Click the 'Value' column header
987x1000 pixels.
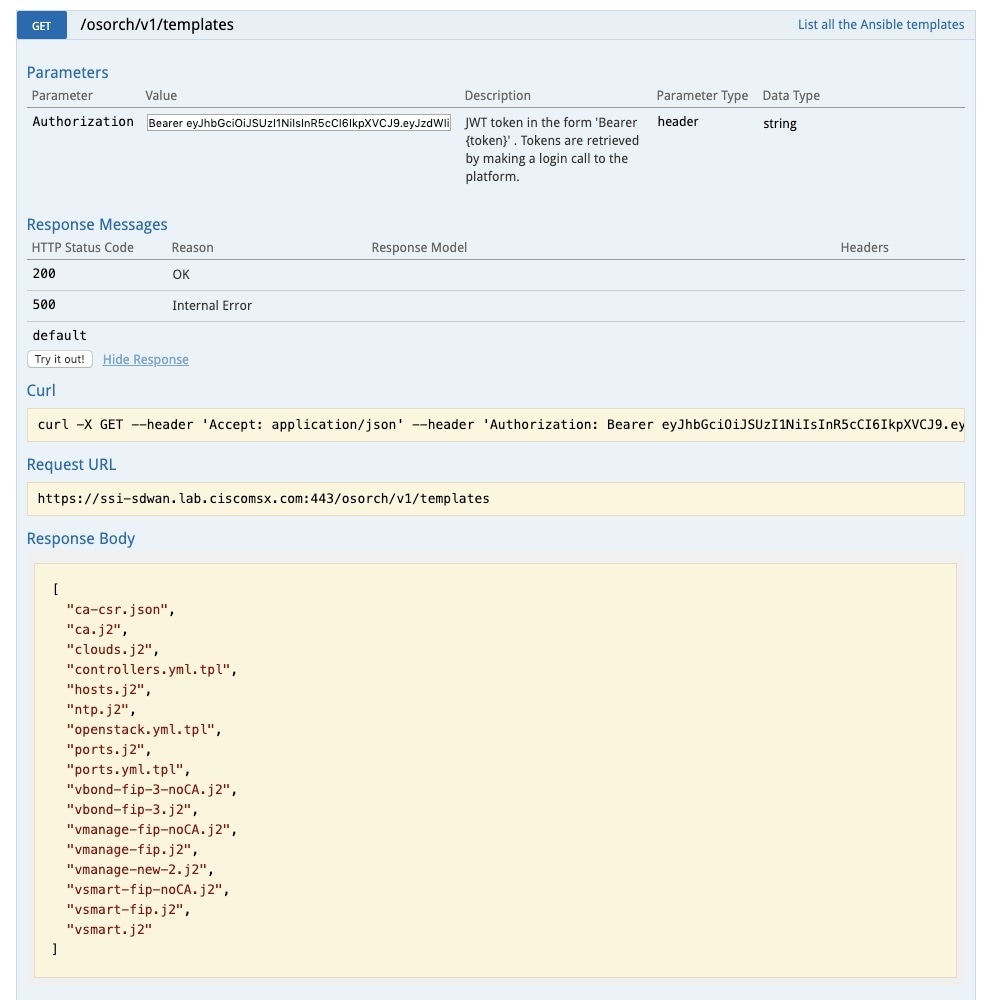(x=161, y=96)
